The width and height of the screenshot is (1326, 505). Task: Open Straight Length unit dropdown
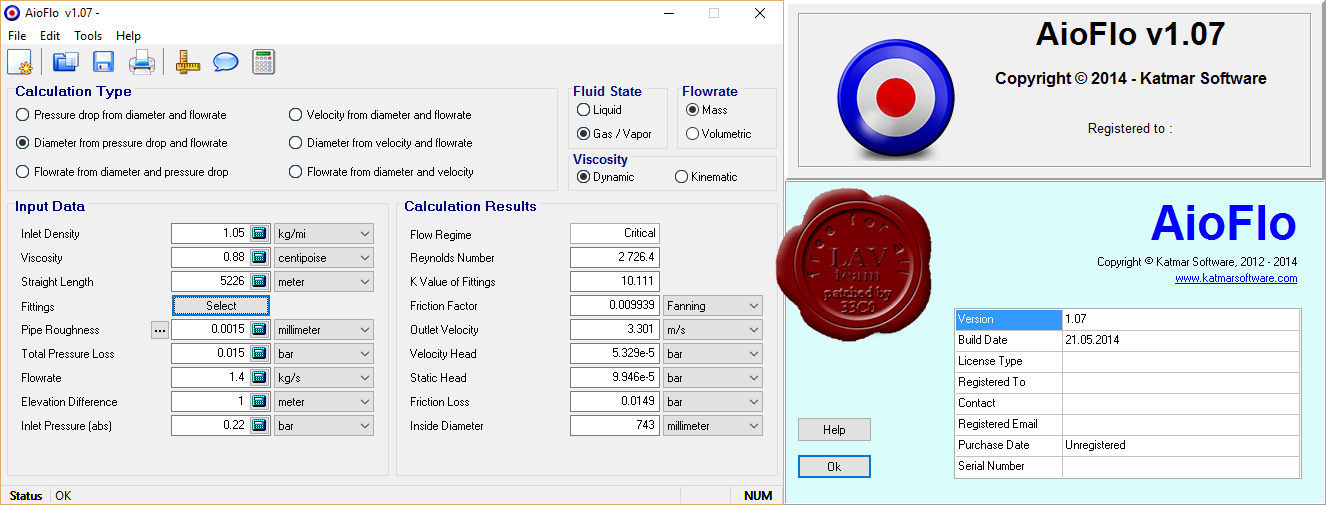[324, 281]
